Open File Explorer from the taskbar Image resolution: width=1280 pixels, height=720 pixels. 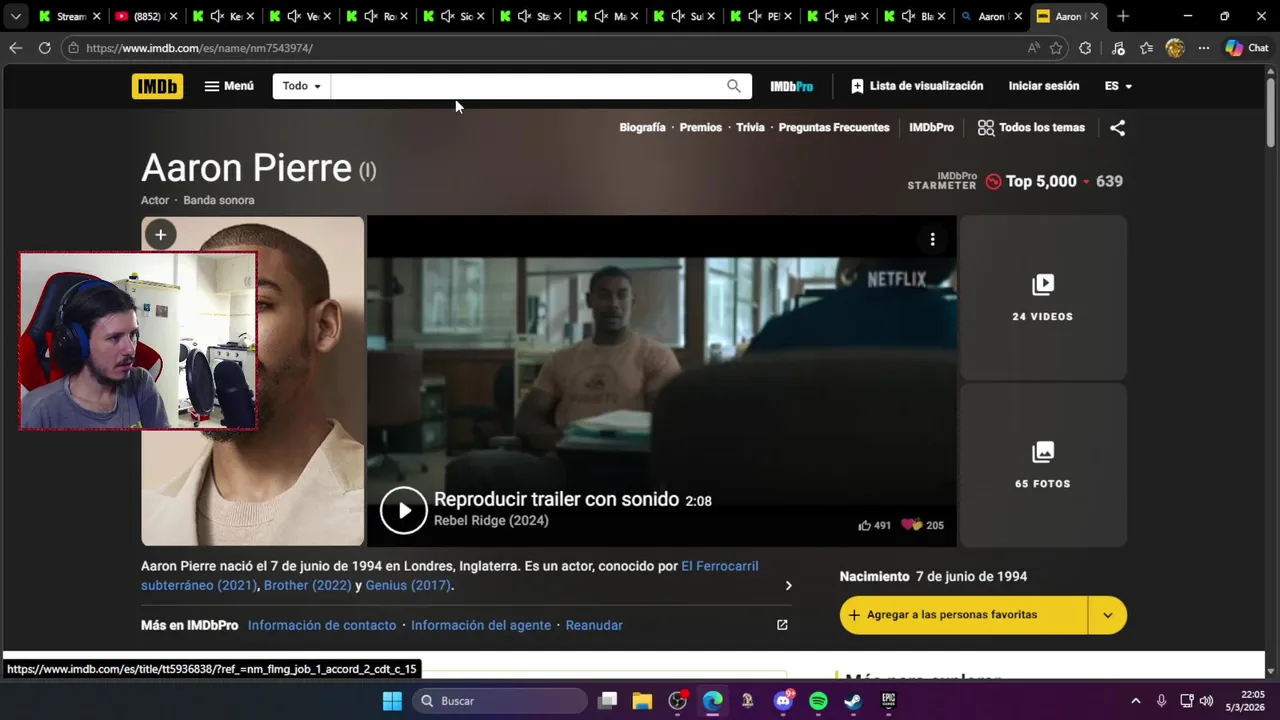642,701
